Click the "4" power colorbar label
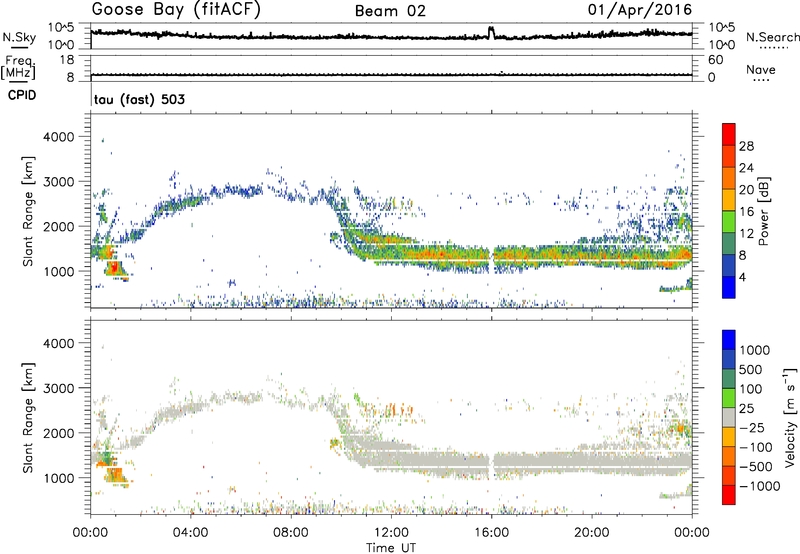800x554 pixels. [x=743, y=277]
